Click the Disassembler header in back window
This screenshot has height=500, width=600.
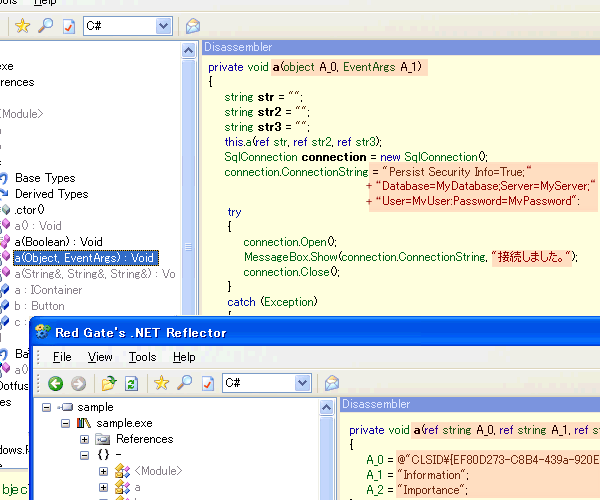(401, 47)
